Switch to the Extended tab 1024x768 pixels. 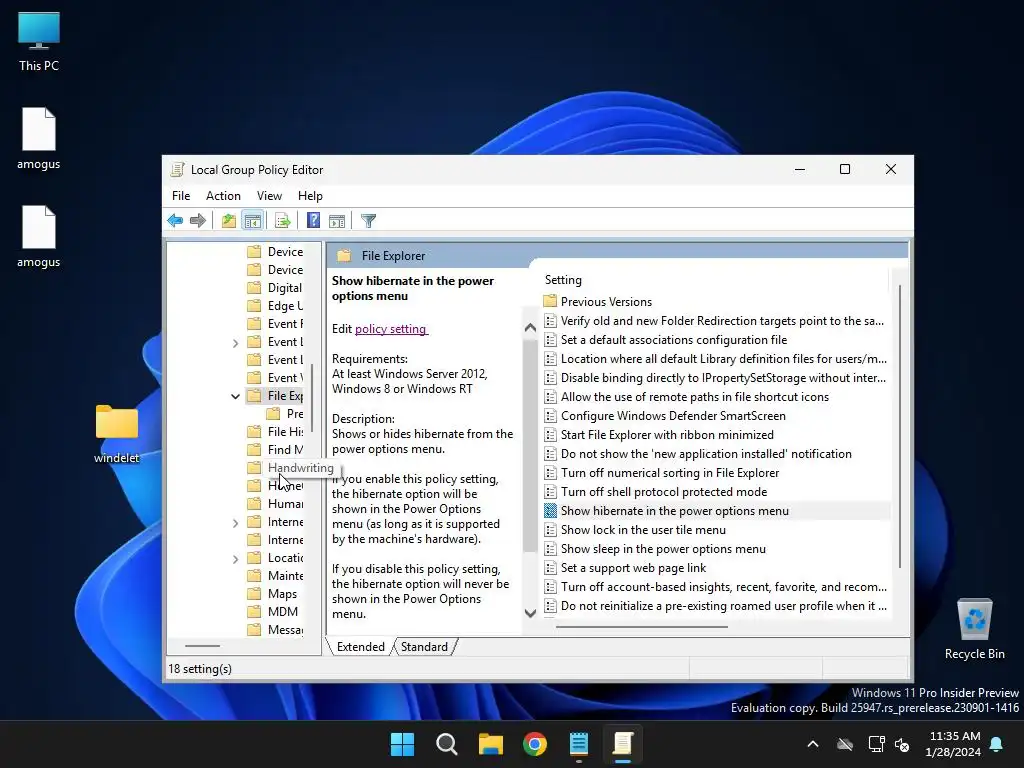tap(360, 647)
